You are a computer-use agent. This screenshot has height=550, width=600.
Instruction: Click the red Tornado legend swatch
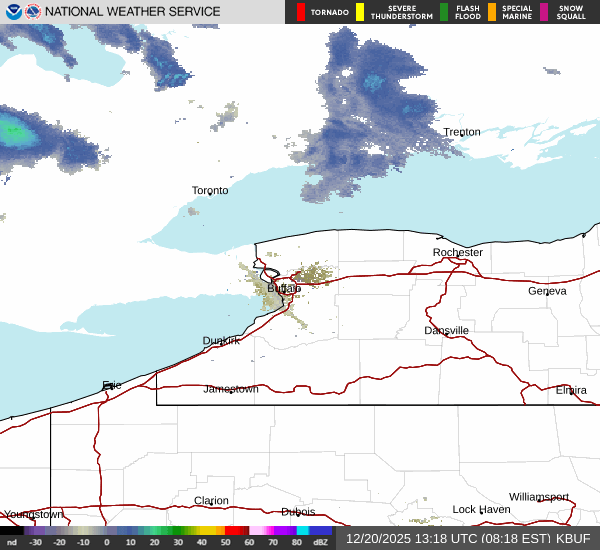pyautogui.click(x=301, y=12)
